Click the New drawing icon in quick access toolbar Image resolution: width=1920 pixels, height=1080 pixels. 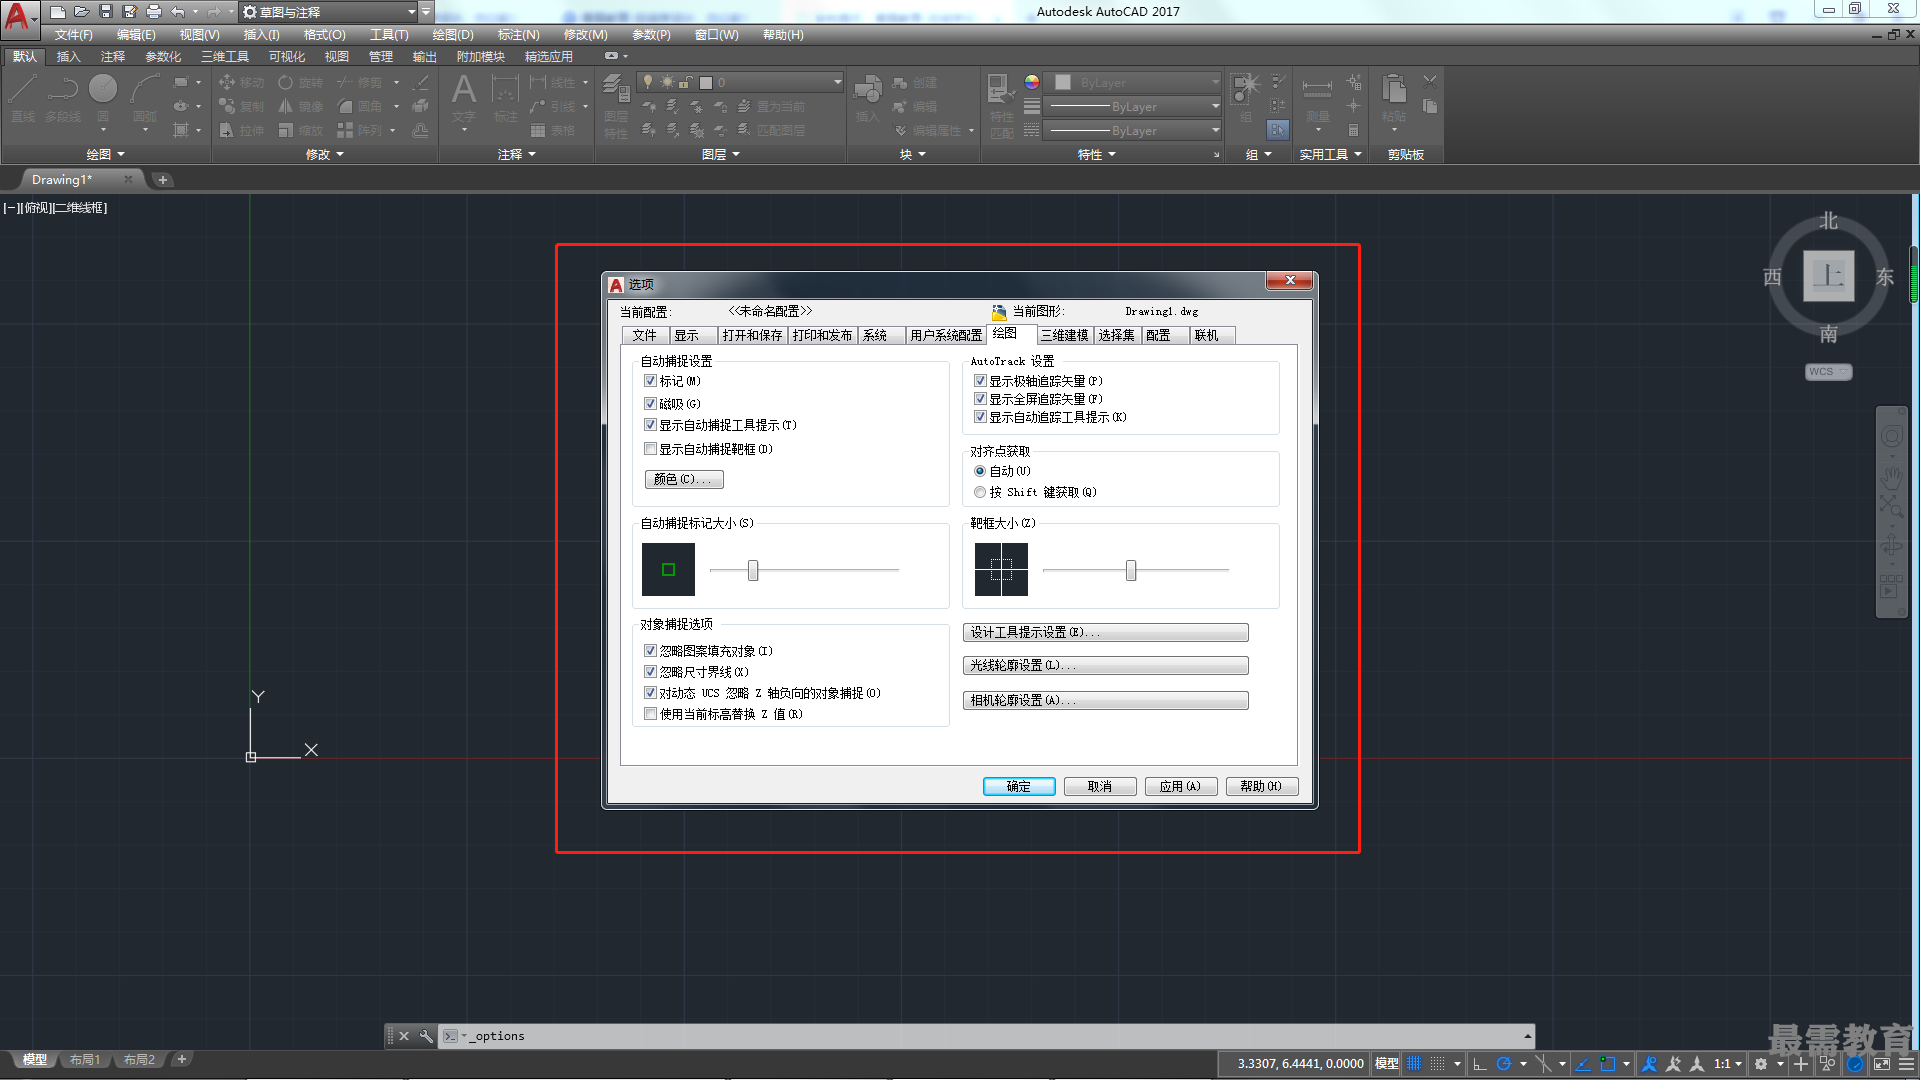coord(58,12)
